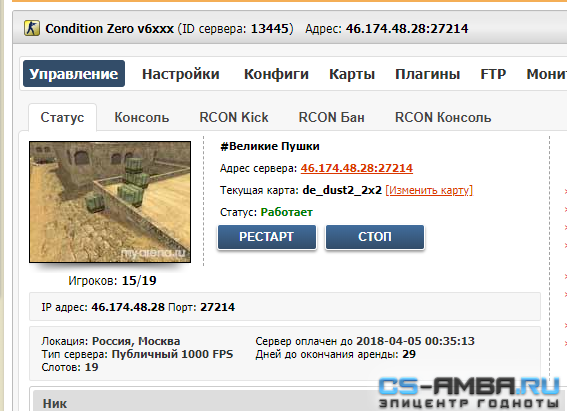567x411 pixels.
Task: Open the Конфиги section
Action: pos(276,74)
